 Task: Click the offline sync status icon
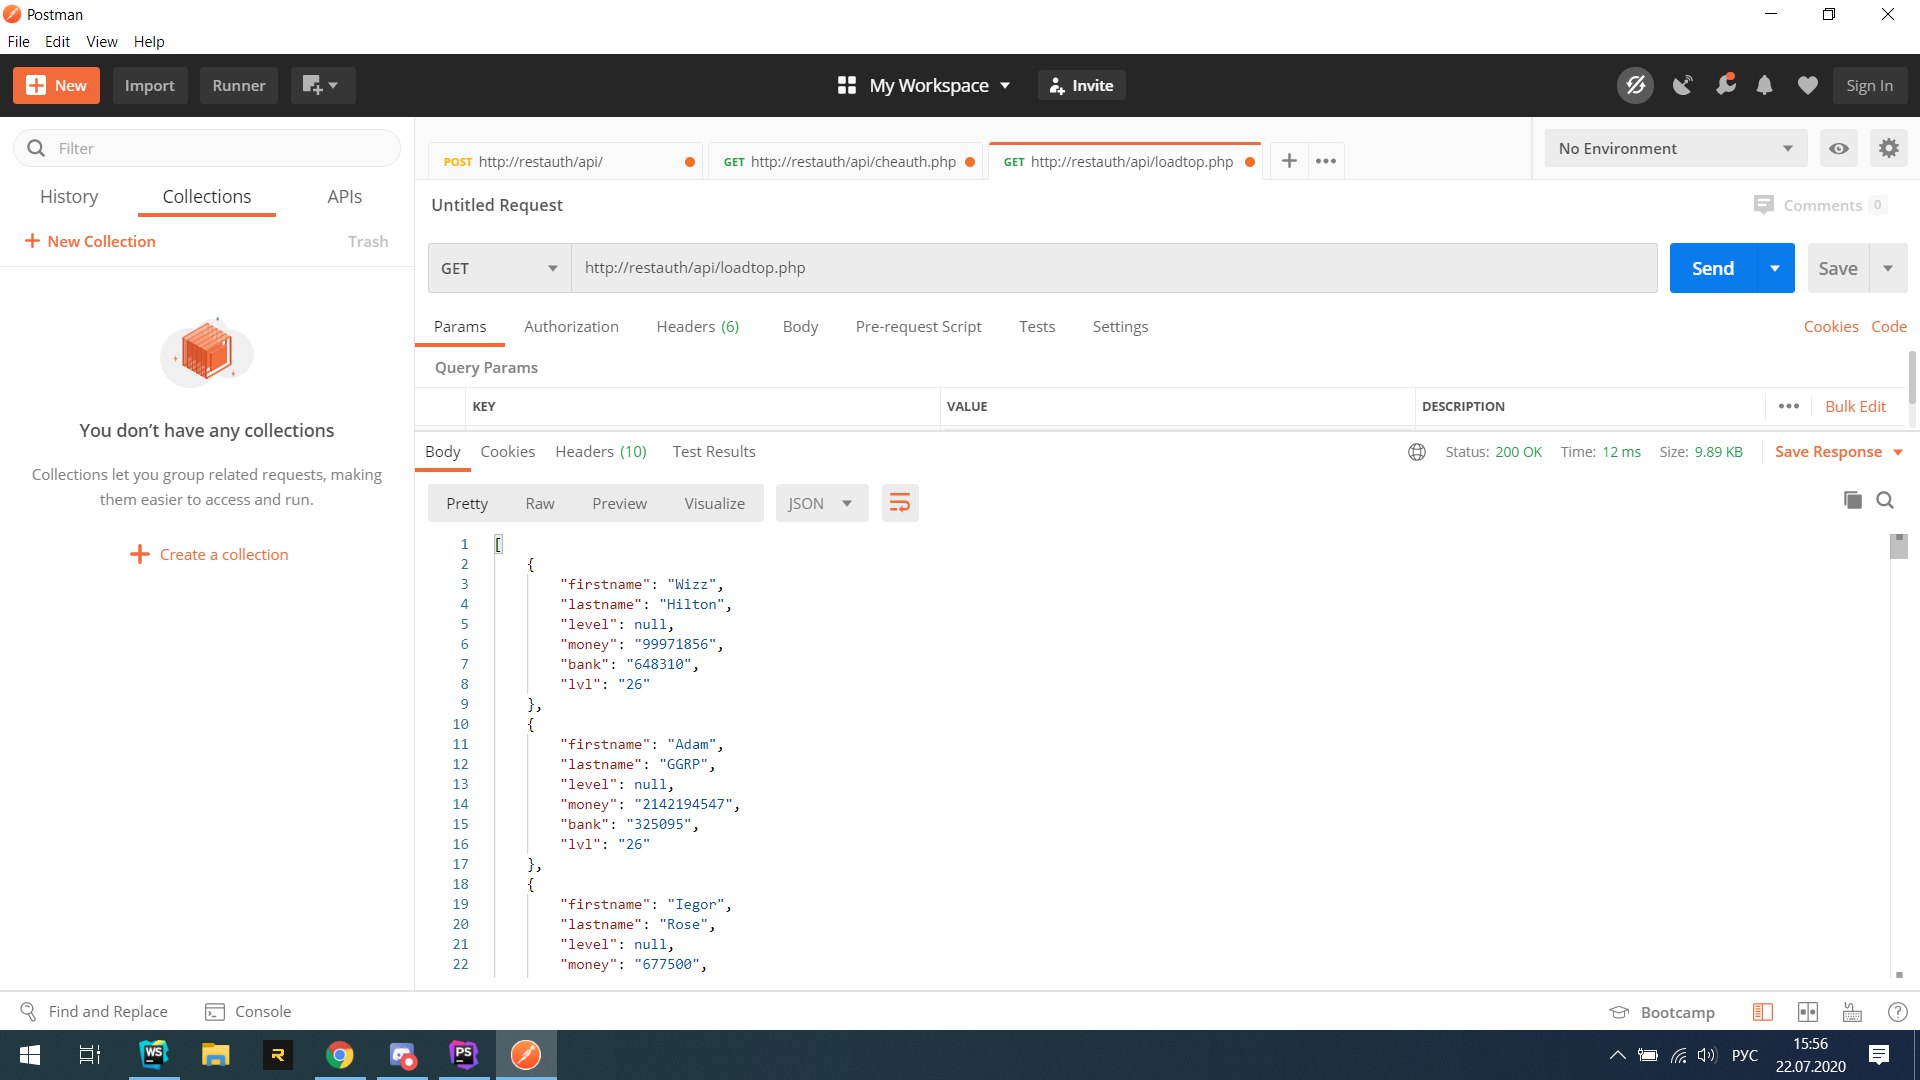[x=1636, y=85]
